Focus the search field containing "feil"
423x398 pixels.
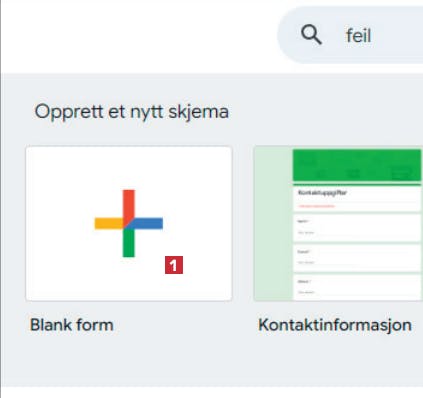click(350, 35)
